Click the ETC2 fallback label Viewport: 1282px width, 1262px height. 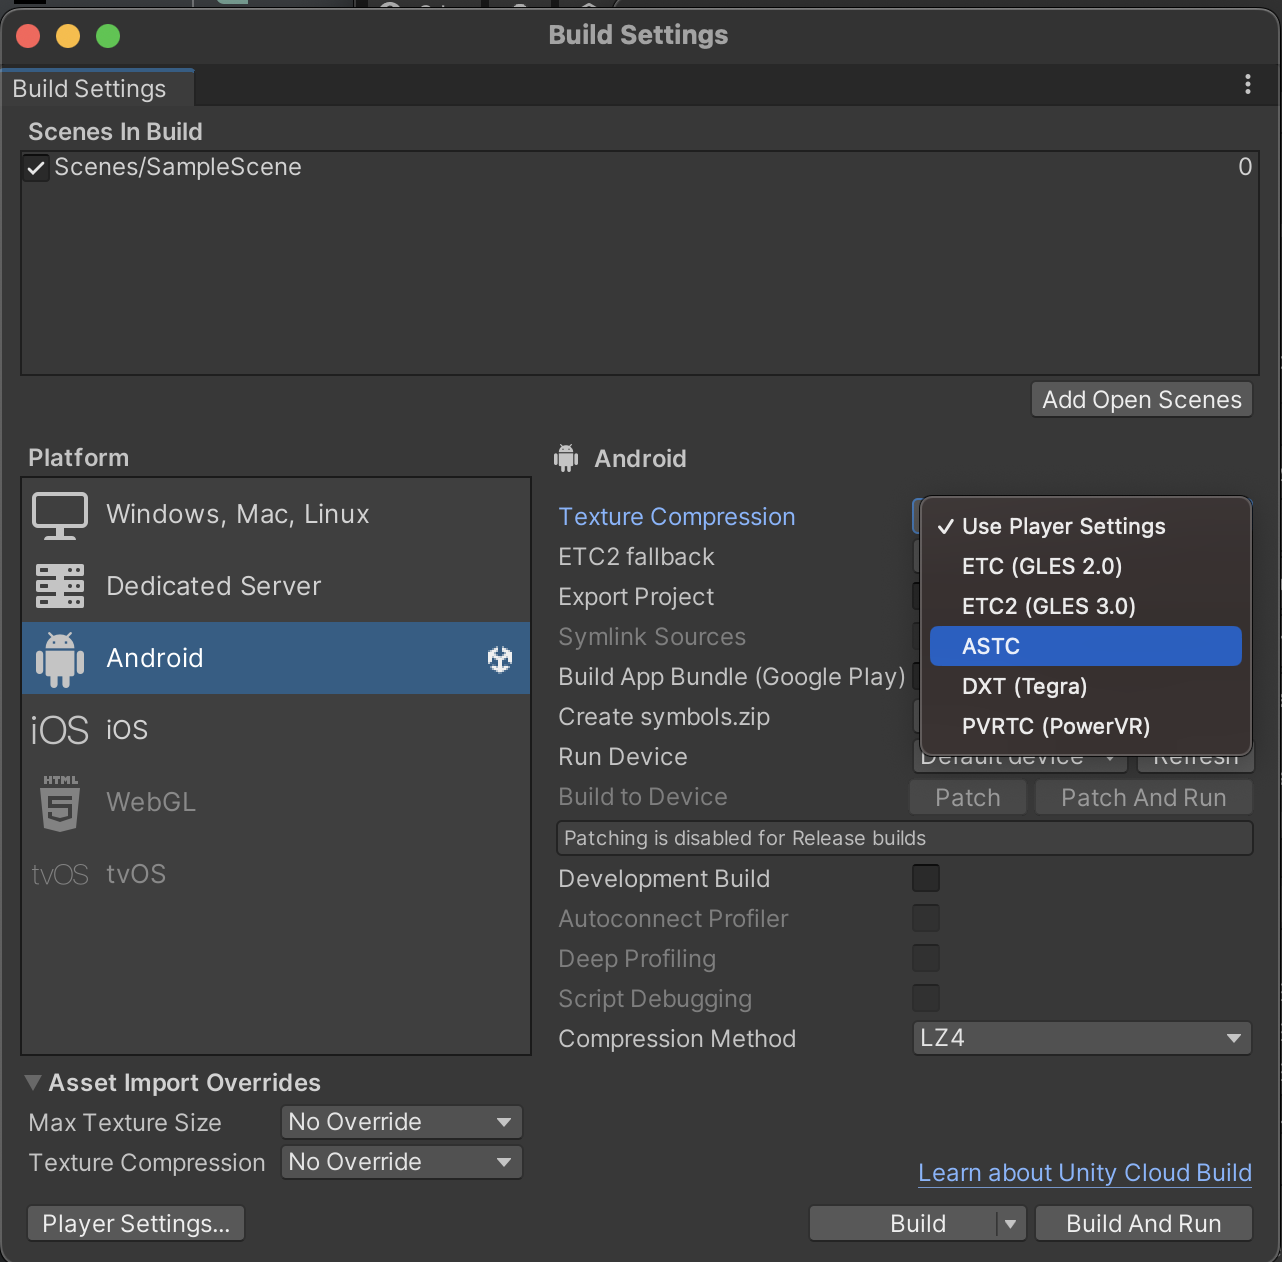[x=636, y=557]
